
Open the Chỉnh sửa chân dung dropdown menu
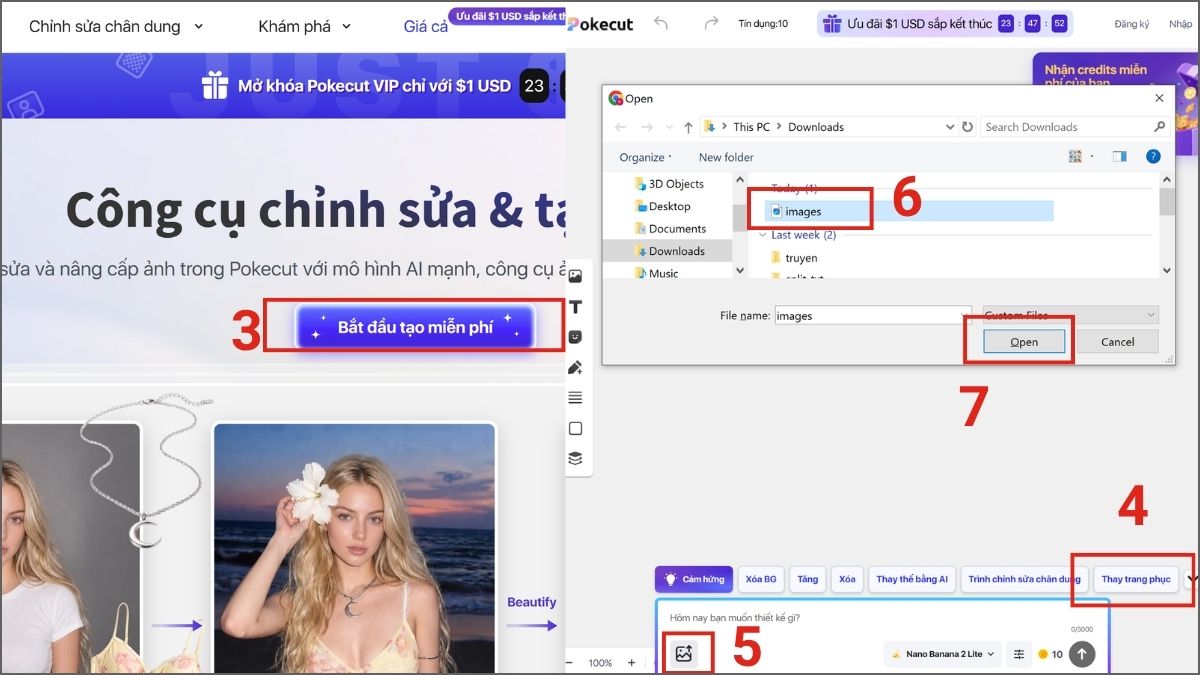[x=116, y=26]
